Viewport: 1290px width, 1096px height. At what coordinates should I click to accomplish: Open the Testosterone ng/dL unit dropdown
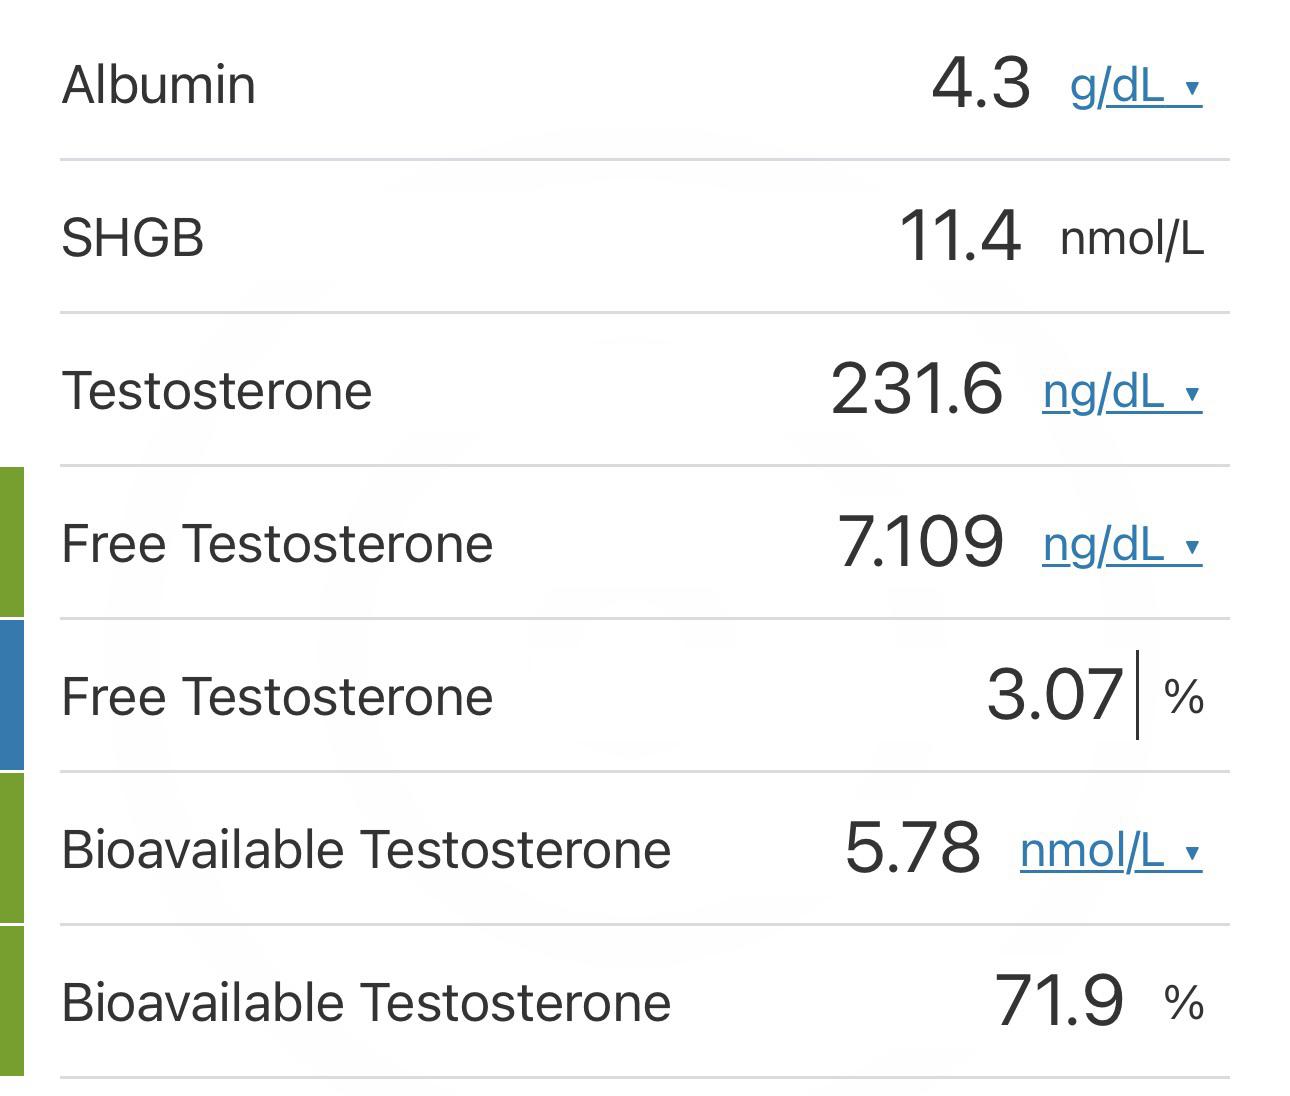pos(1110,393)
